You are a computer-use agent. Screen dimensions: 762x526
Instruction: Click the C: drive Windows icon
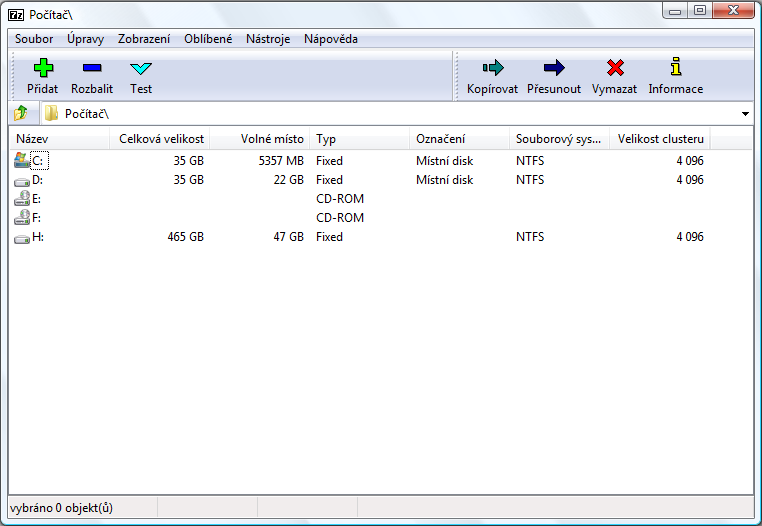click(x=21, y=160)
